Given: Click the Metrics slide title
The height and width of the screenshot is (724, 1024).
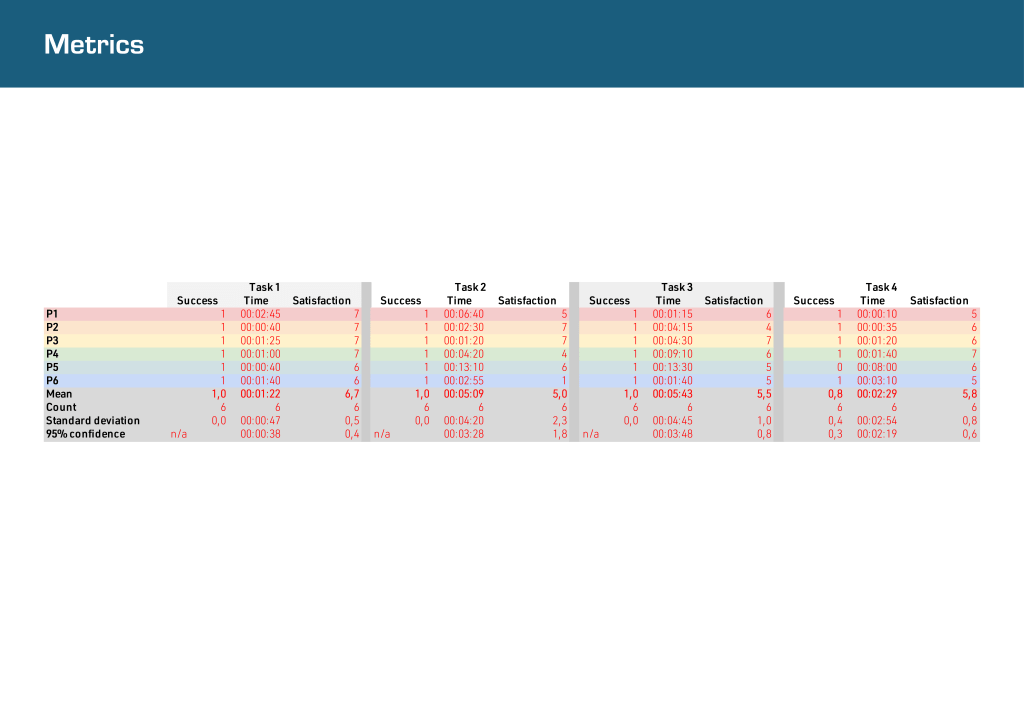Looking at the screenshot, I should click(x=94, y=45).
